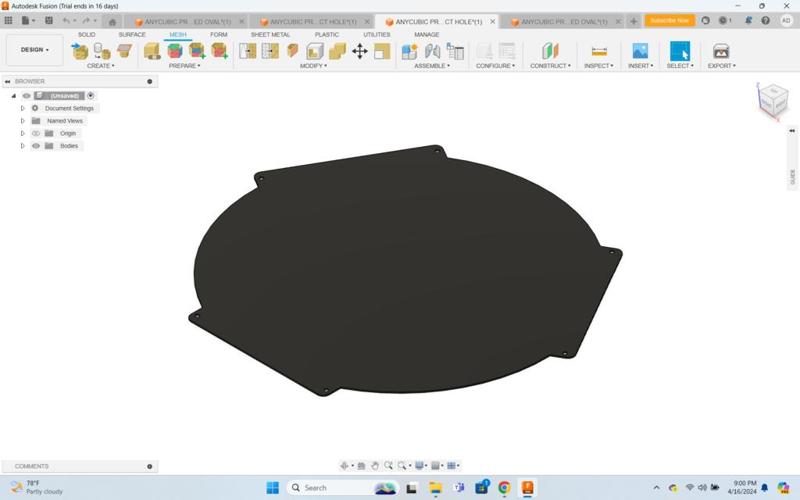Image resolution: width=800 pixels, height=500 pixels.
Task: Toggle visibility of the Origin folder
Action: 36,133
